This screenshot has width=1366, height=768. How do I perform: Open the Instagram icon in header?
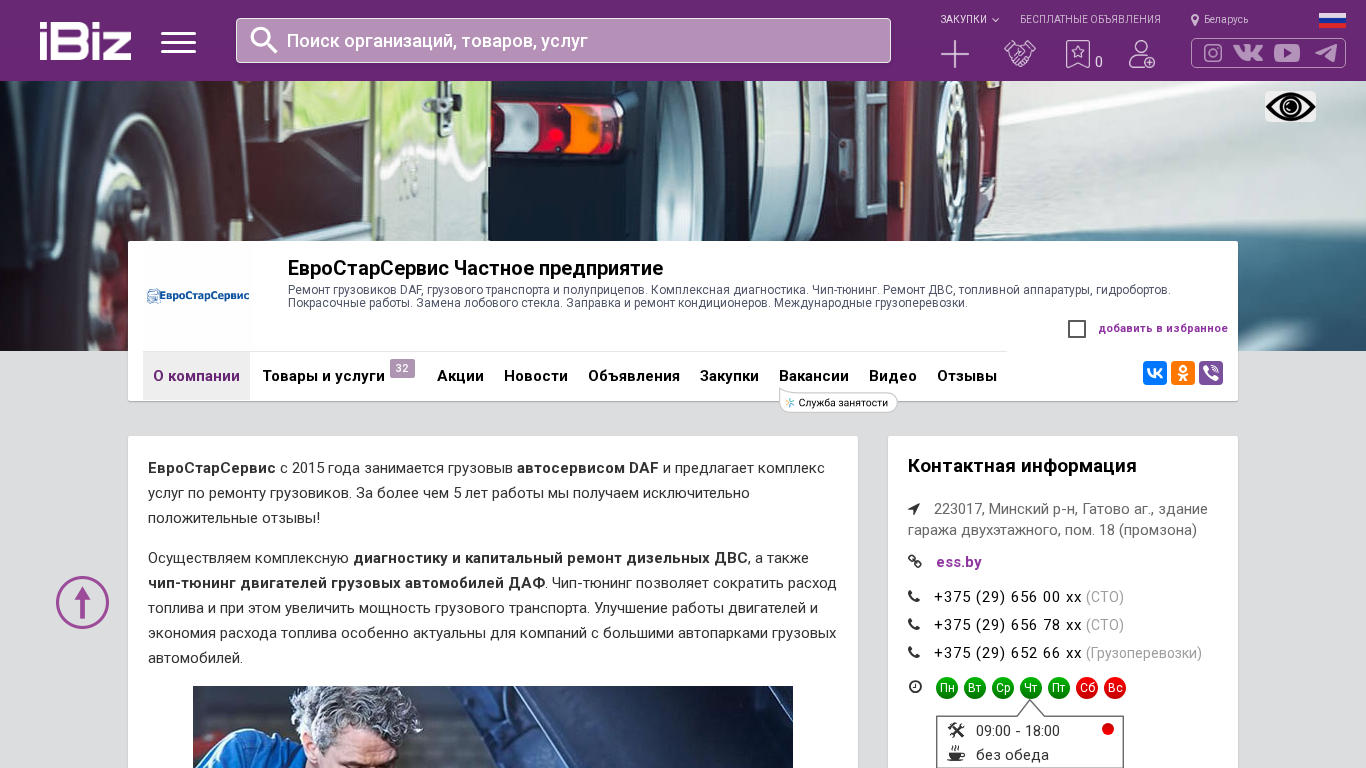(x=1213, y=53)
